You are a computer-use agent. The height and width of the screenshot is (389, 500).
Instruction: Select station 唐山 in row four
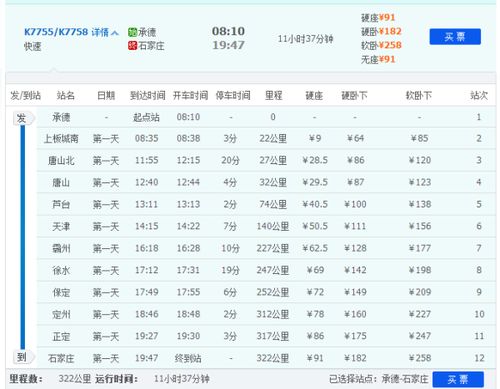(x=61, y=182)
